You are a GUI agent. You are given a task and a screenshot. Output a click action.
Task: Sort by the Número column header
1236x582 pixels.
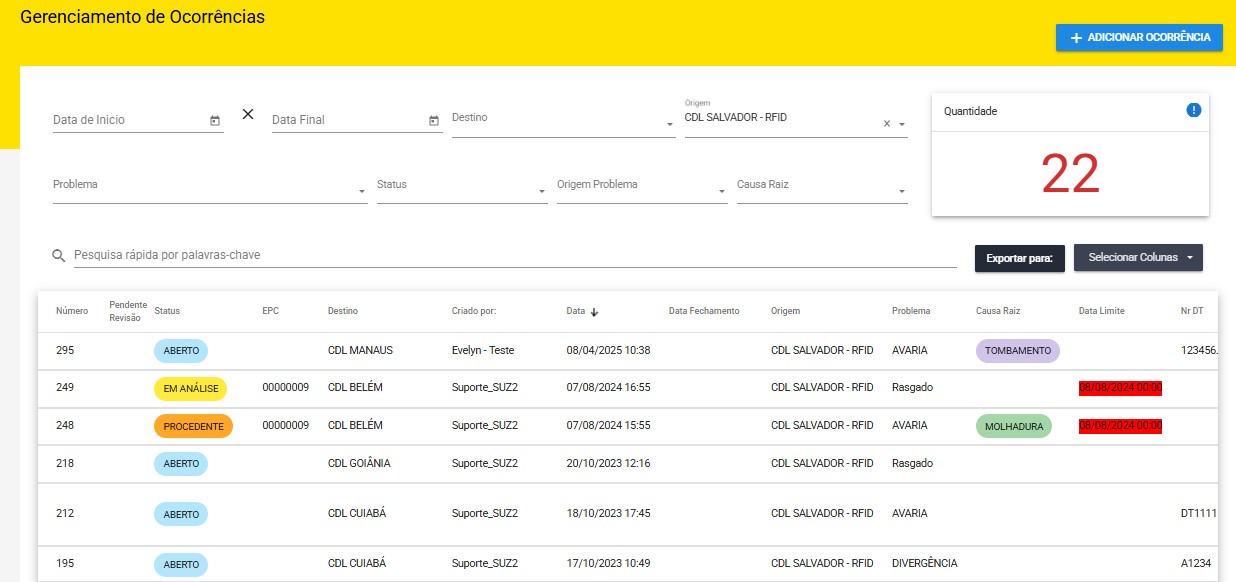point(72,311)
